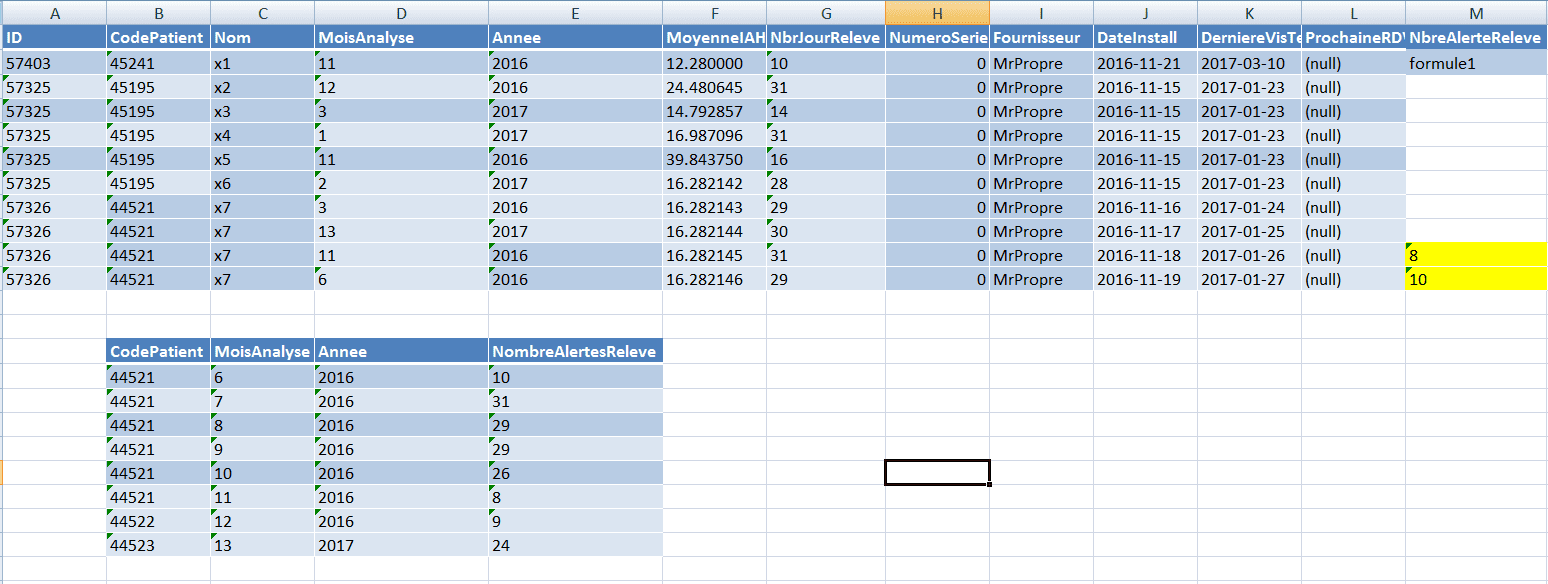Select the Nom cell 'x6'

point(262,184)
